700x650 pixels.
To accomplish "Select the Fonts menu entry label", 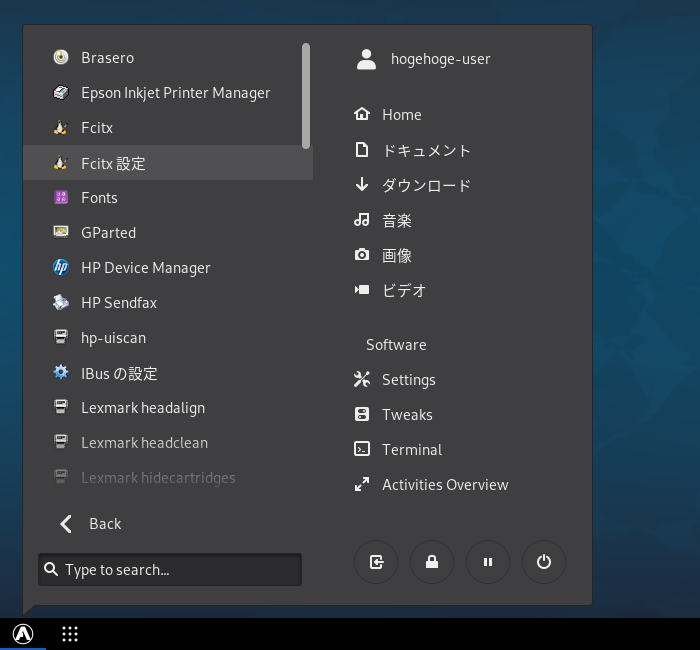I will click(99, 198).
